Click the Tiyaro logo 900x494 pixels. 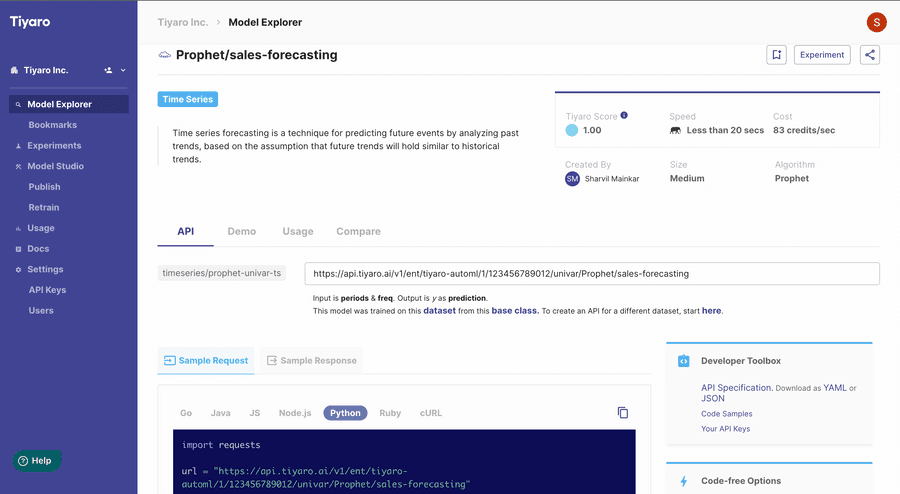(30, 22)
